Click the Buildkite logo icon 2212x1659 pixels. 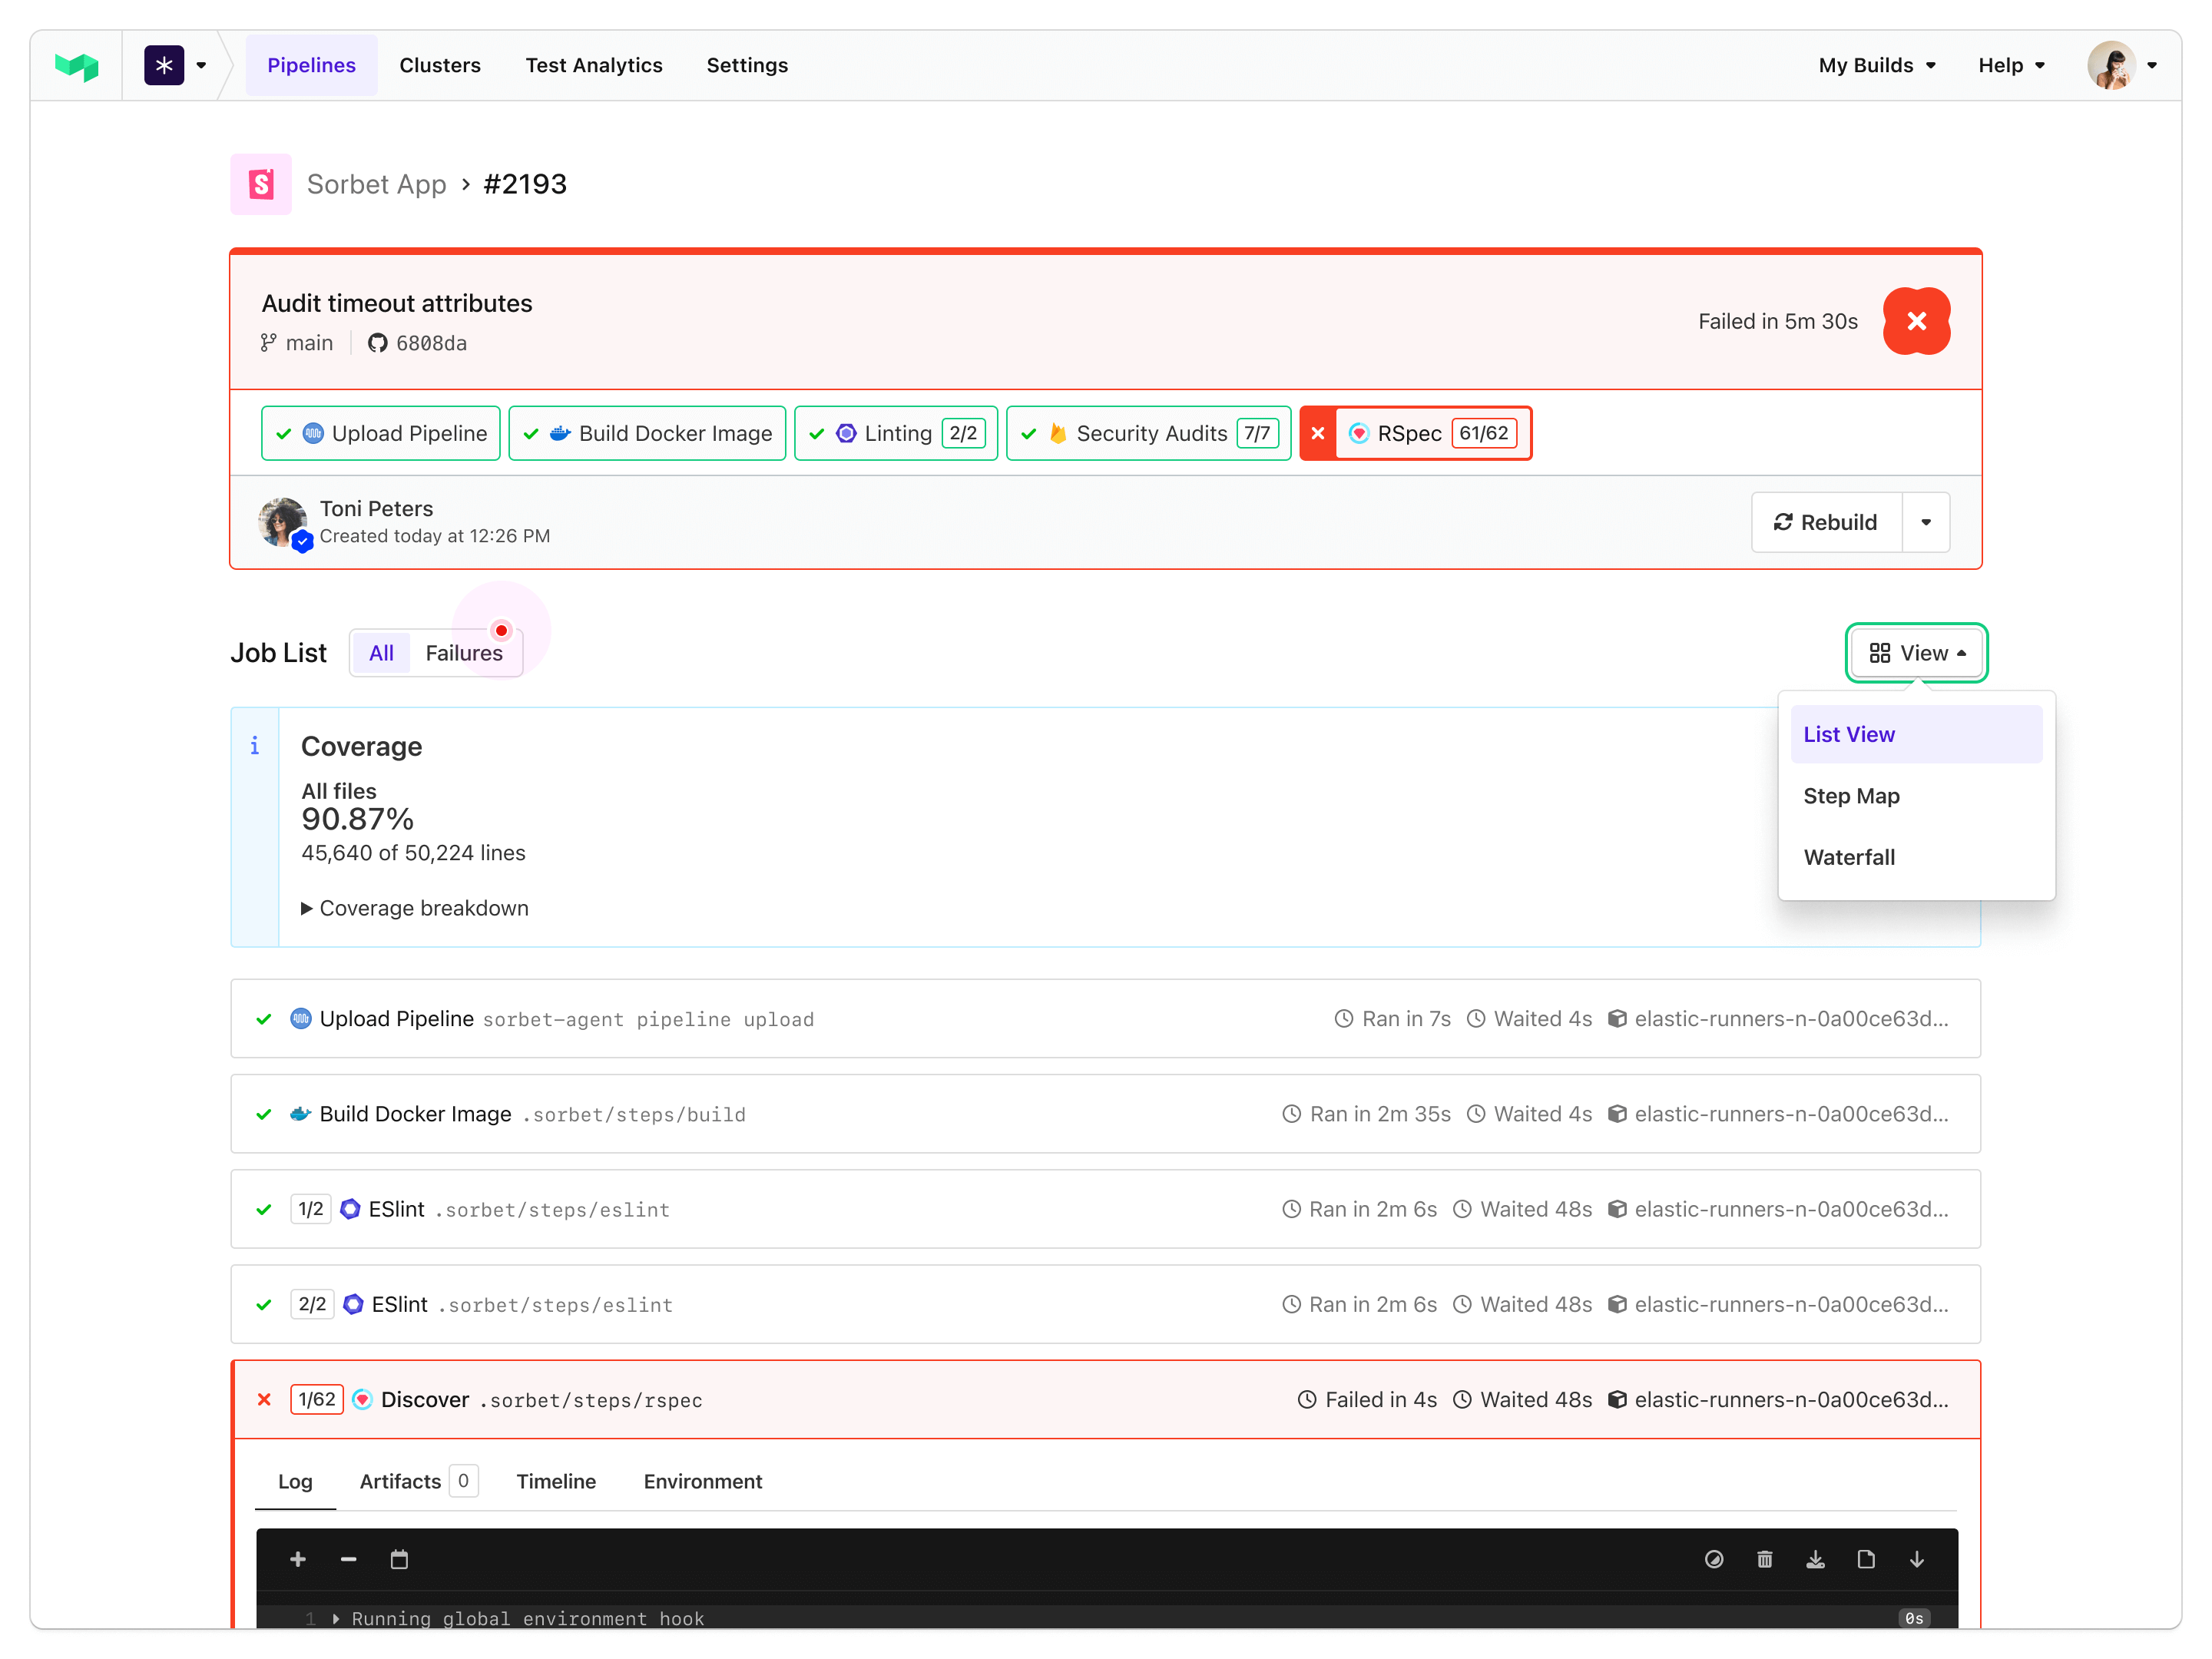point(76,66)
